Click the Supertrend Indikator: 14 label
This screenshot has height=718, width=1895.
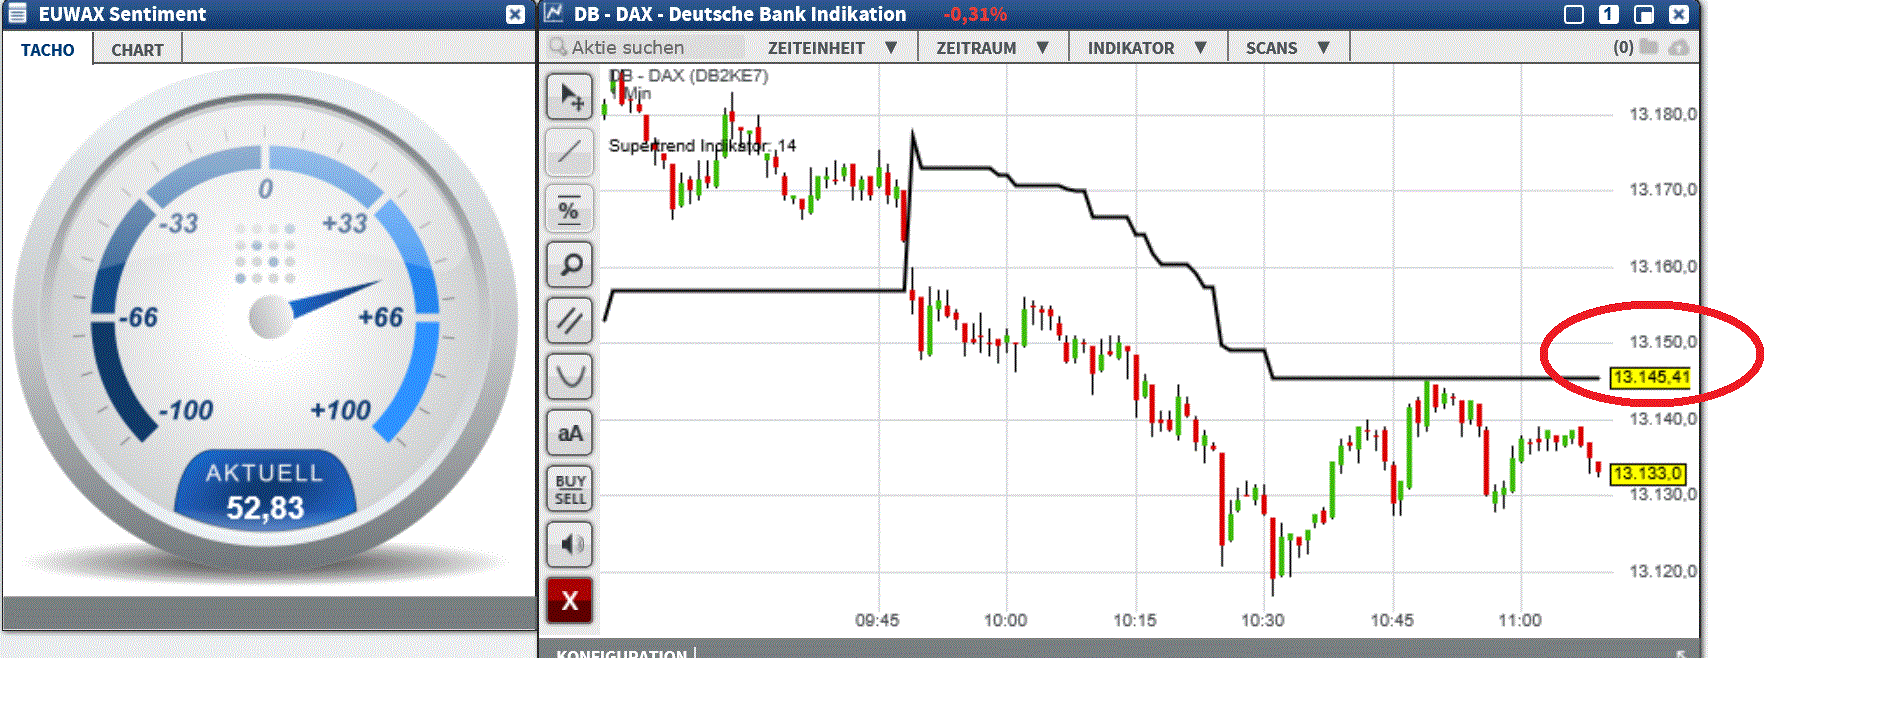[702, 146]
